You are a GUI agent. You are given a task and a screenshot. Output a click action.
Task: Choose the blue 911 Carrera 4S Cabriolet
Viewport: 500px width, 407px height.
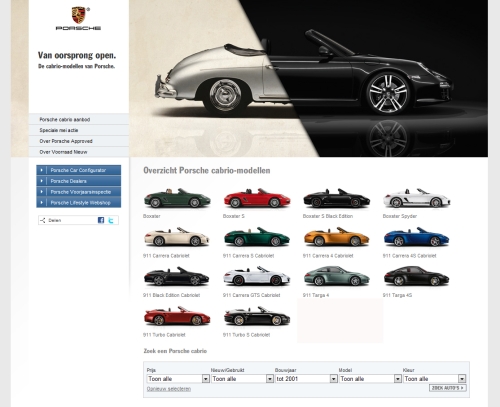(x=416, y=237)
